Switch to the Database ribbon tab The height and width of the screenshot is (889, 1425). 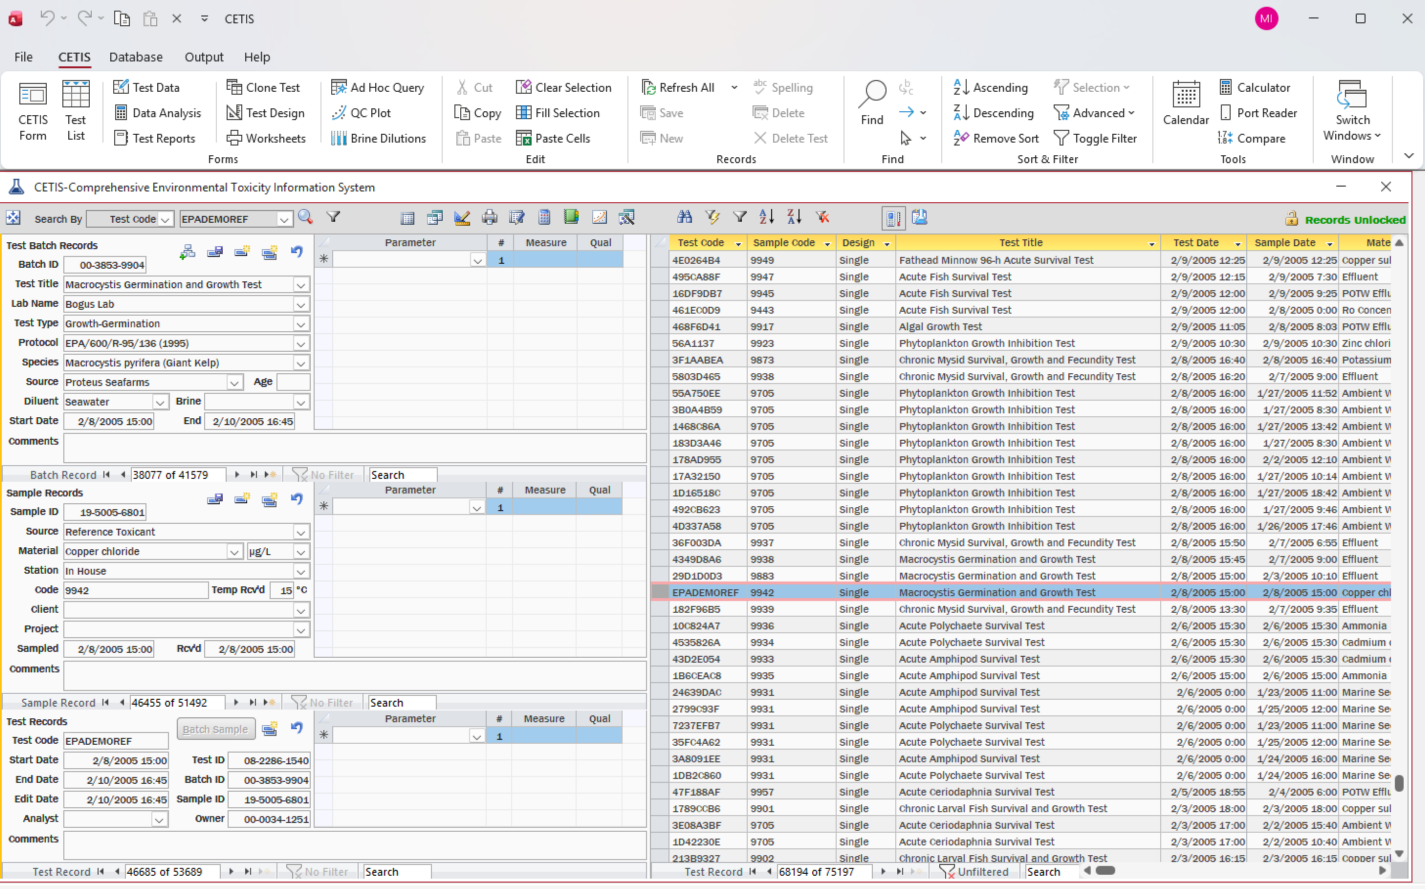click(136, 57)
